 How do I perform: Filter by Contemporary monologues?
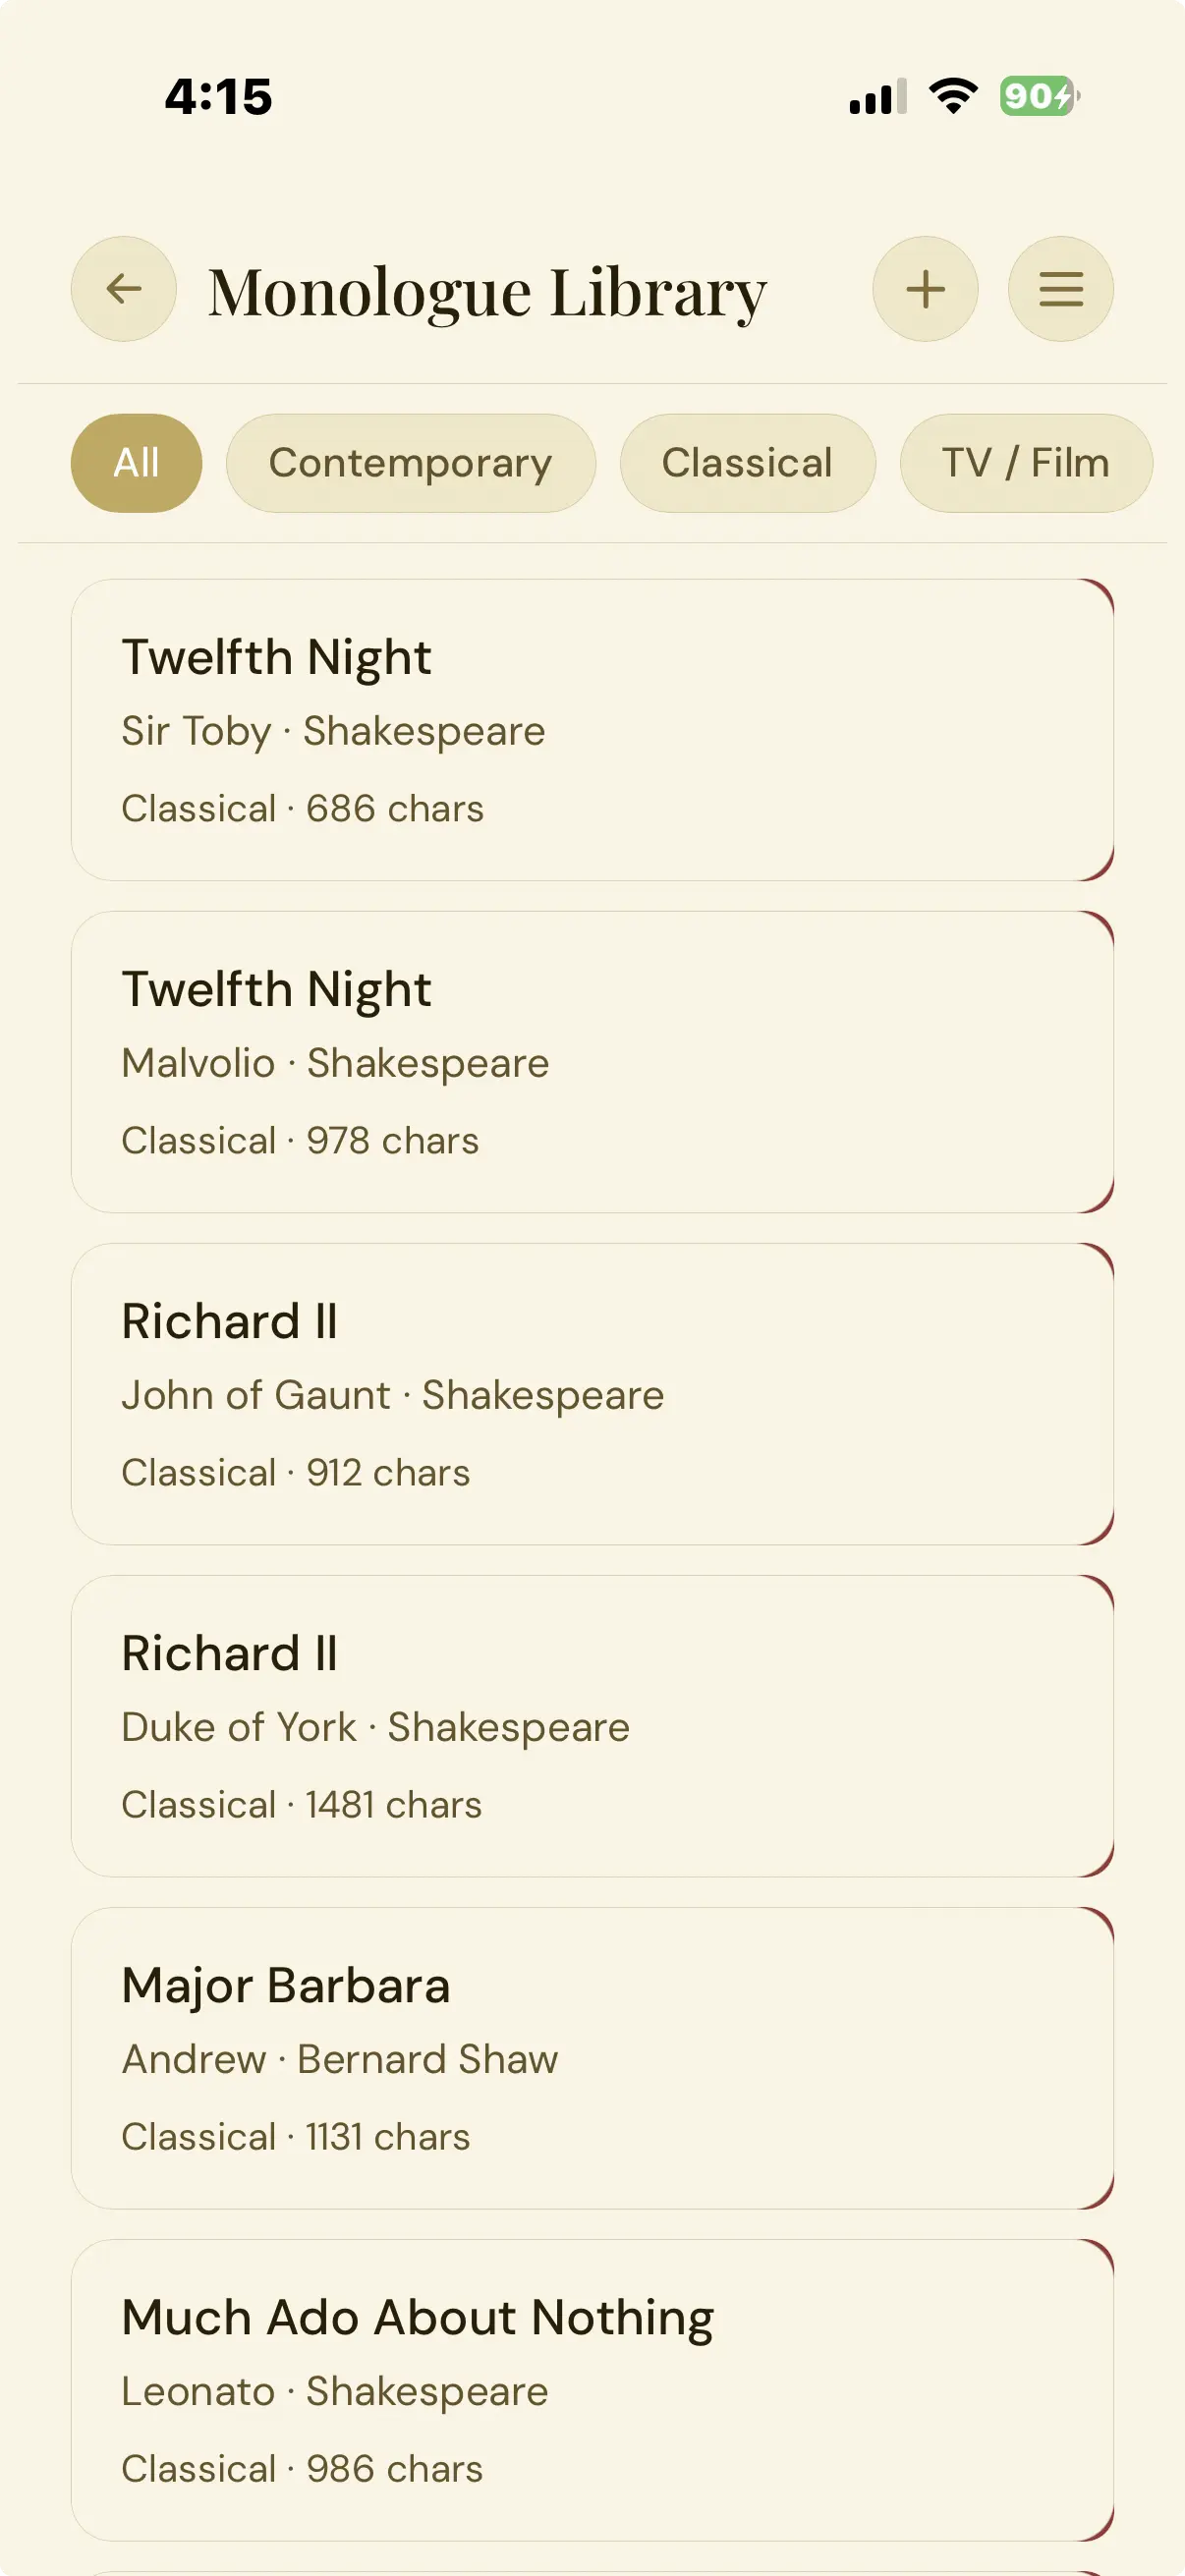tap(410, 463)
